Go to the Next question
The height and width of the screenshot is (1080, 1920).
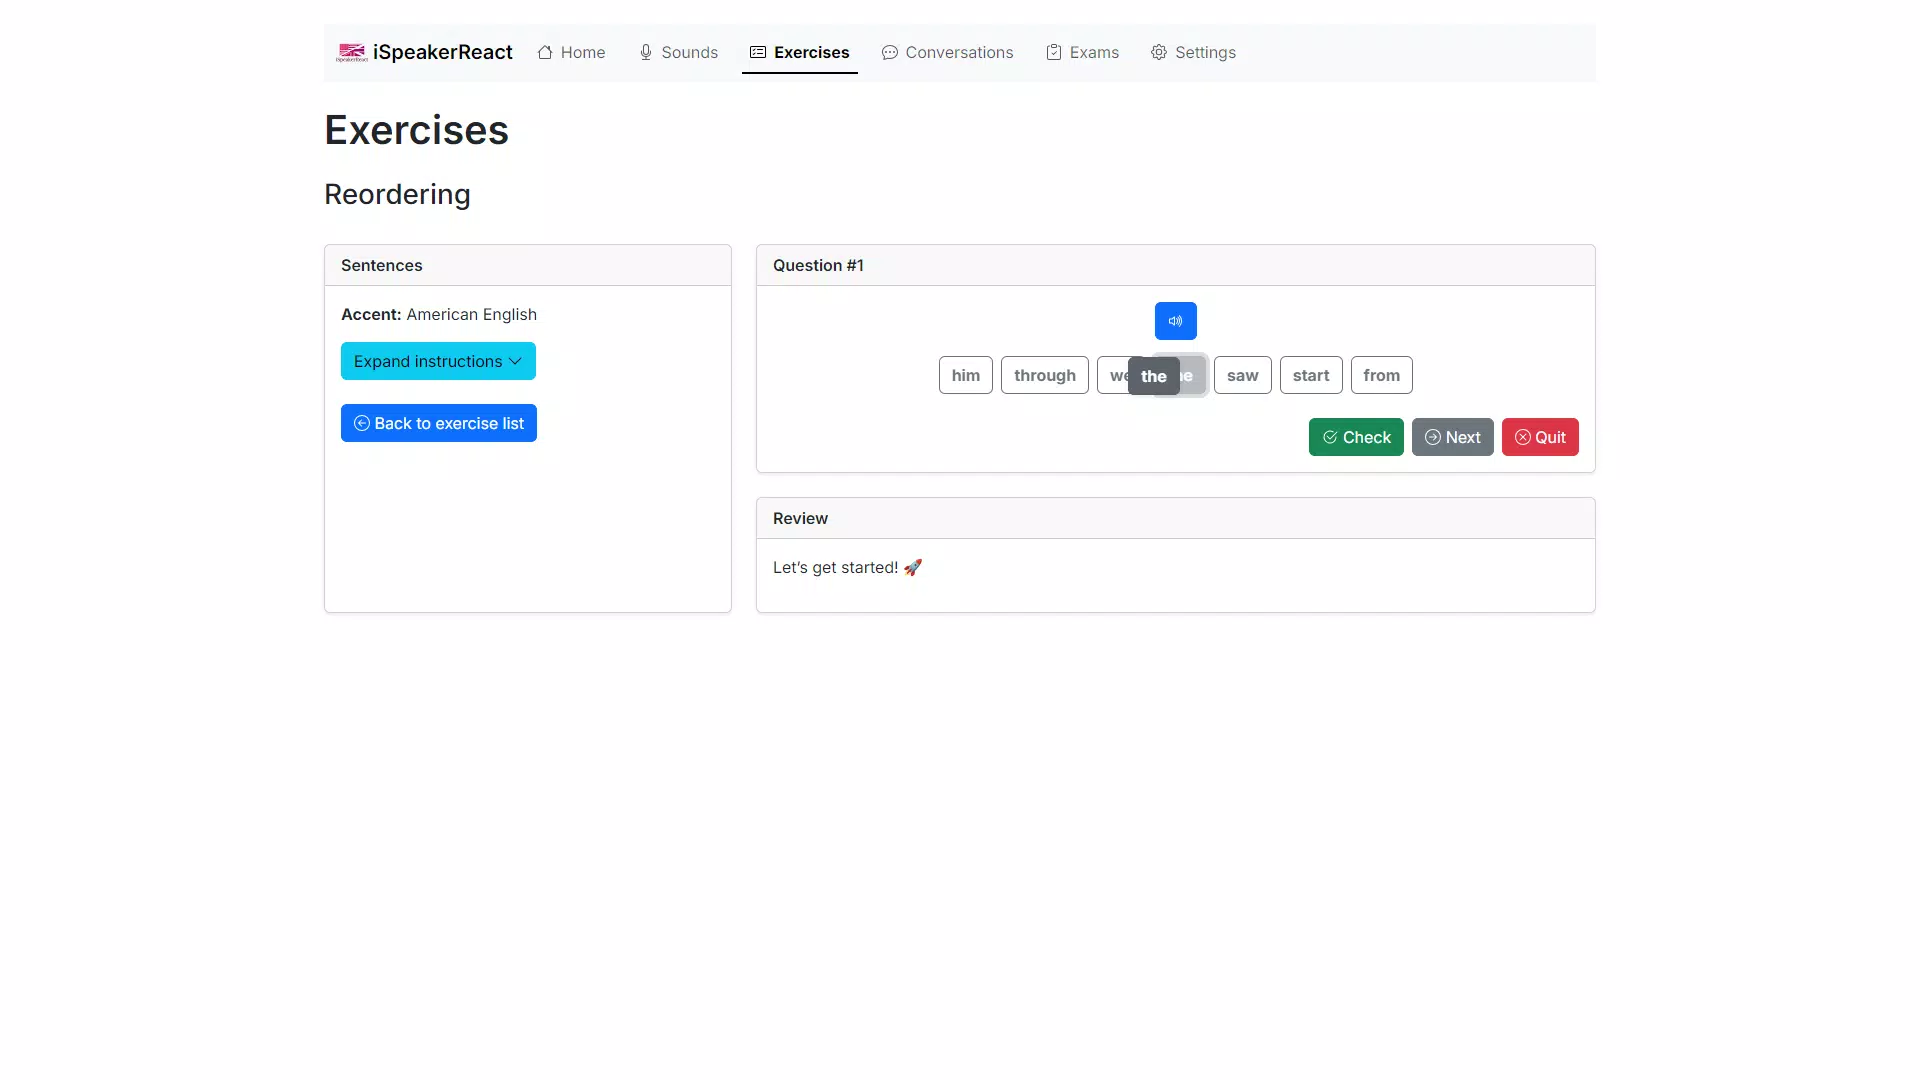coord(1453,437)
